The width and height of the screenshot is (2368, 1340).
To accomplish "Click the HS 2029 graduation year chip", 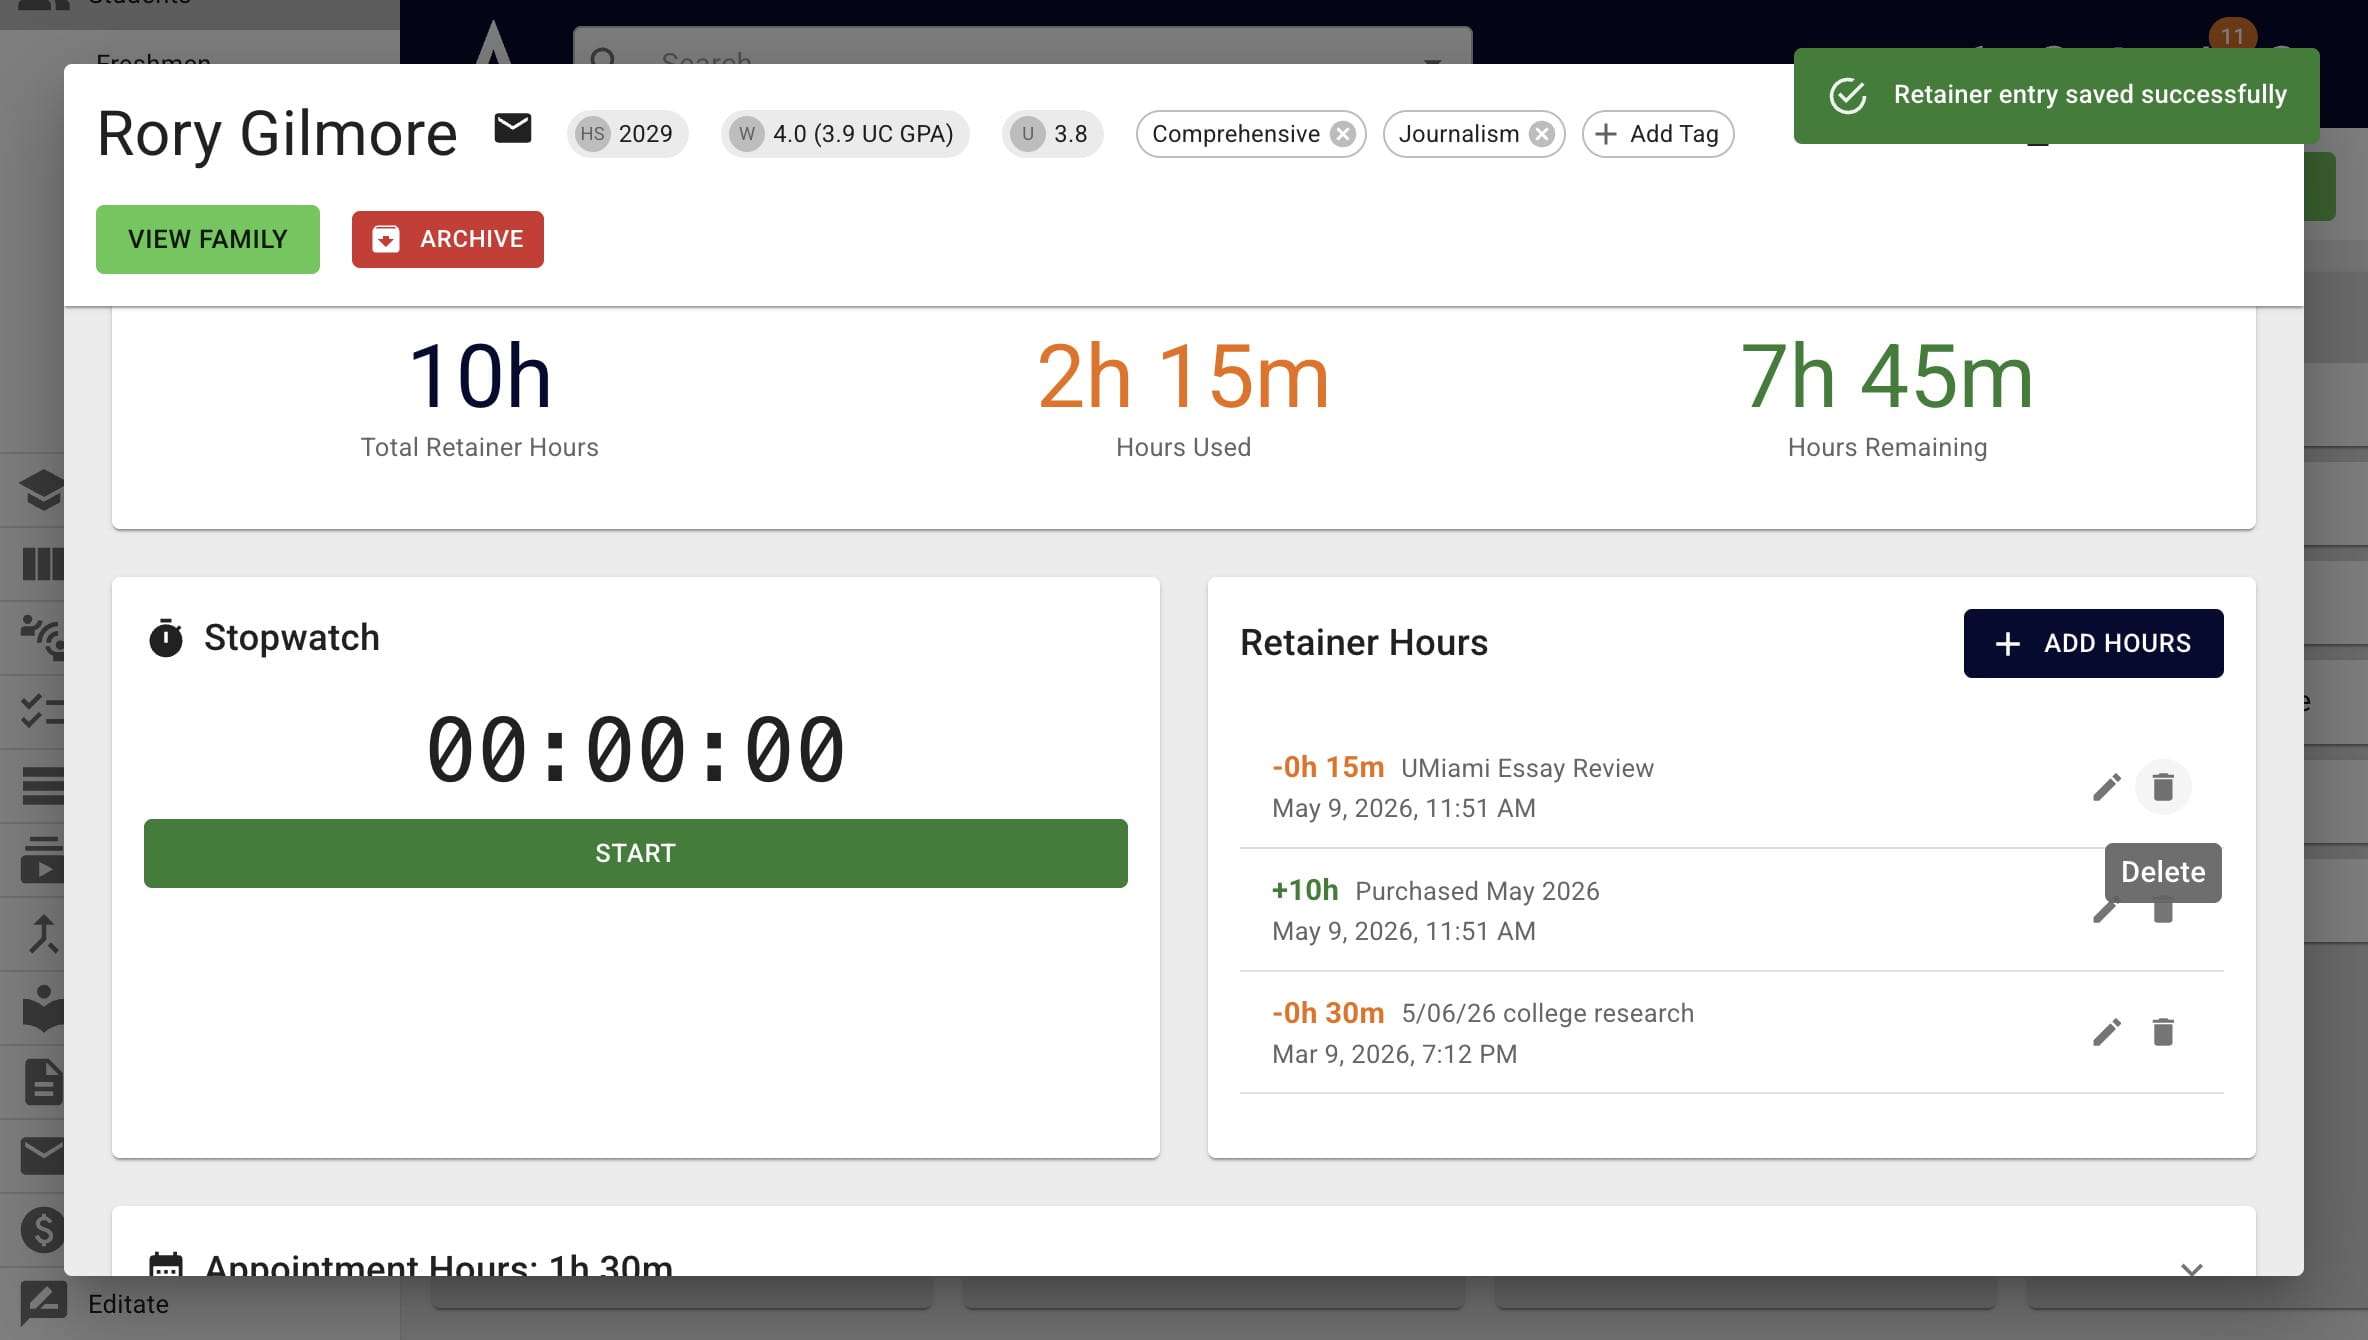I will pyautogui.click(x=628, y=134).
